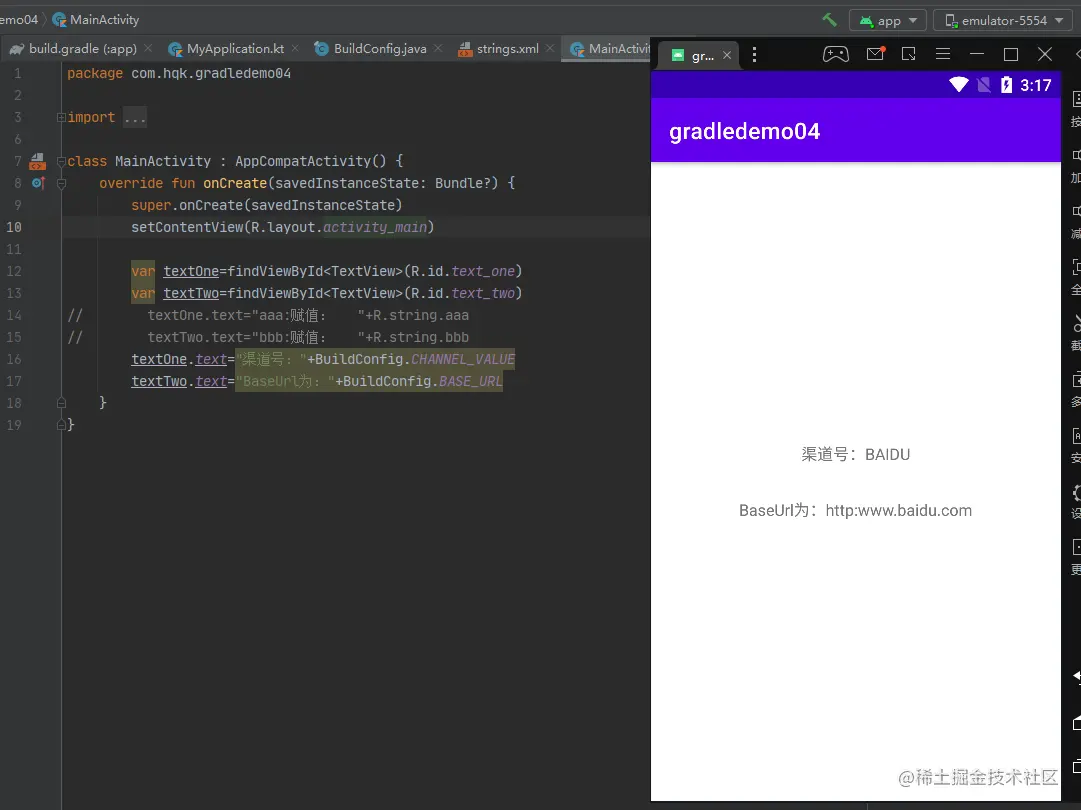Close the build.gradle (:app) tab

coord(148,48)
